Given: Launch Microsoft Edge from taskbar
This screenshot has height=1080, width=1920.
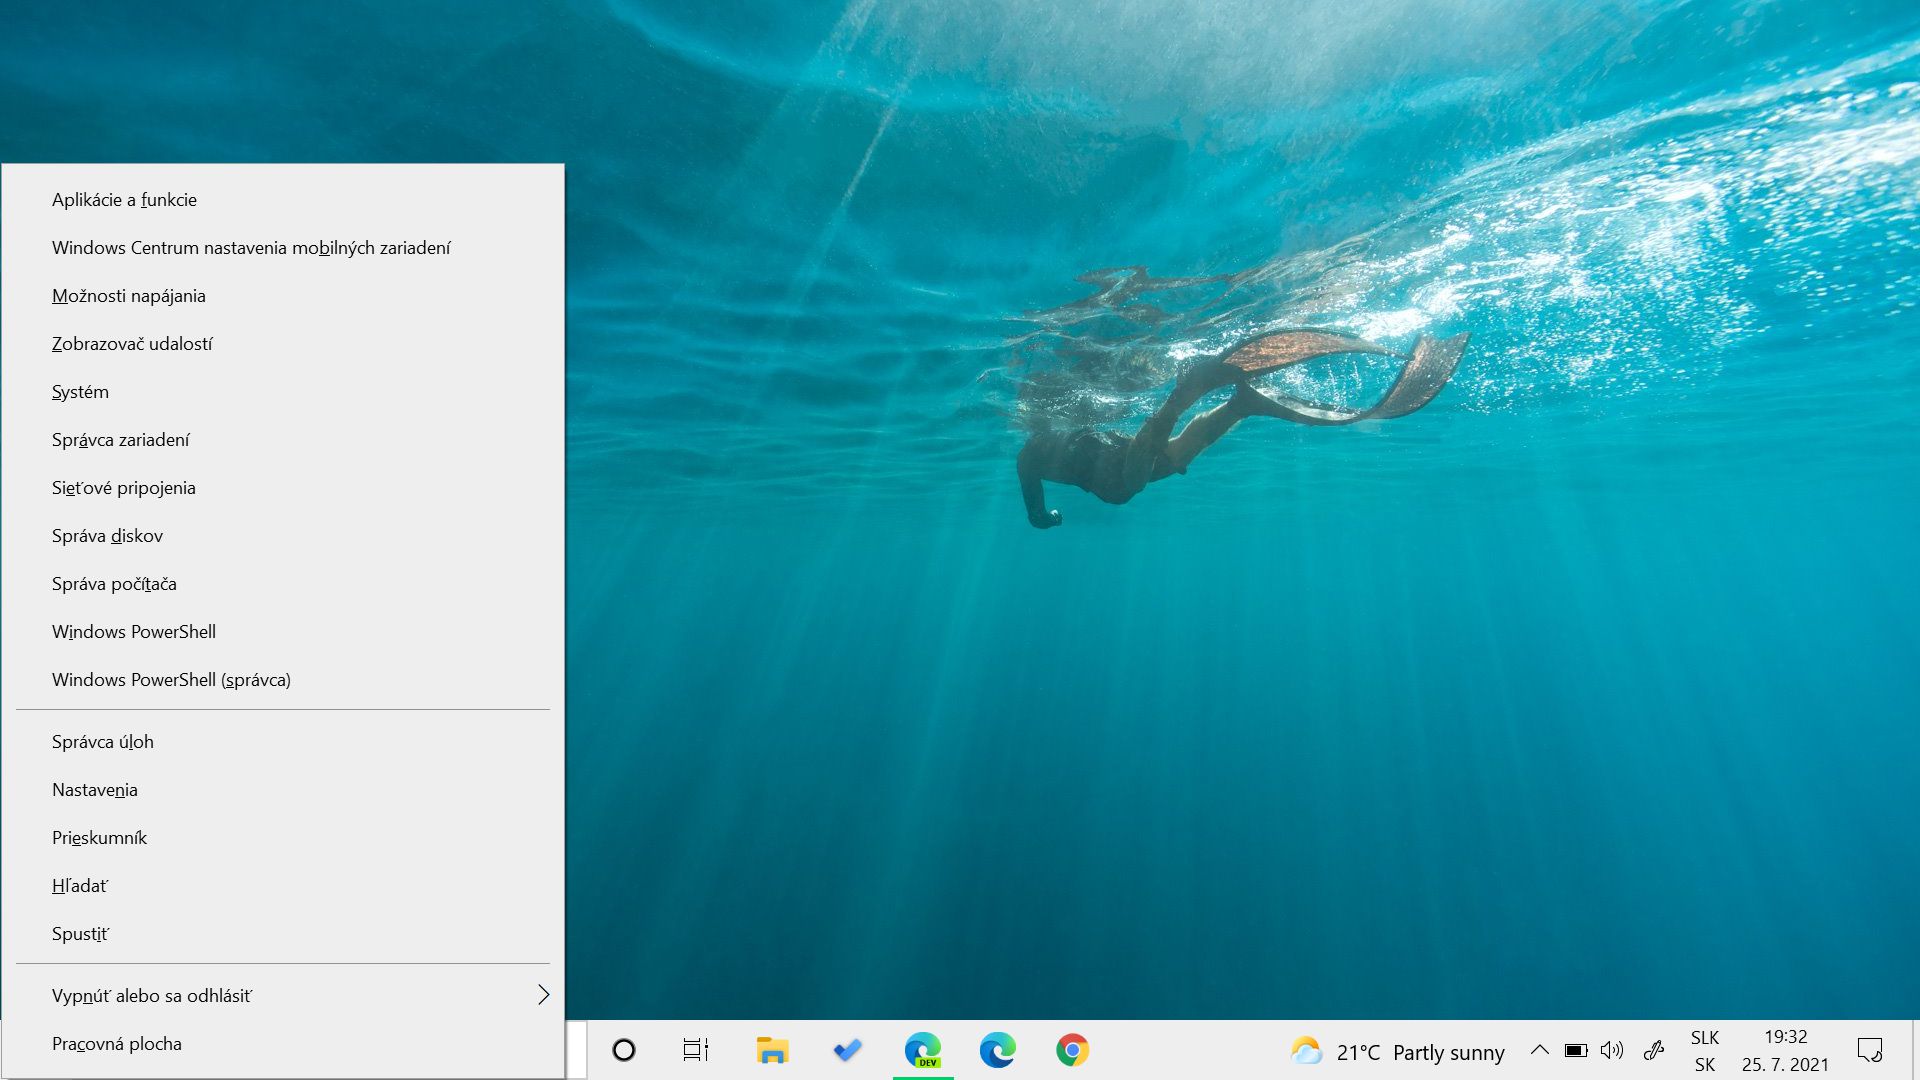Looking at the screenshot, I should tap(997, 1050).
